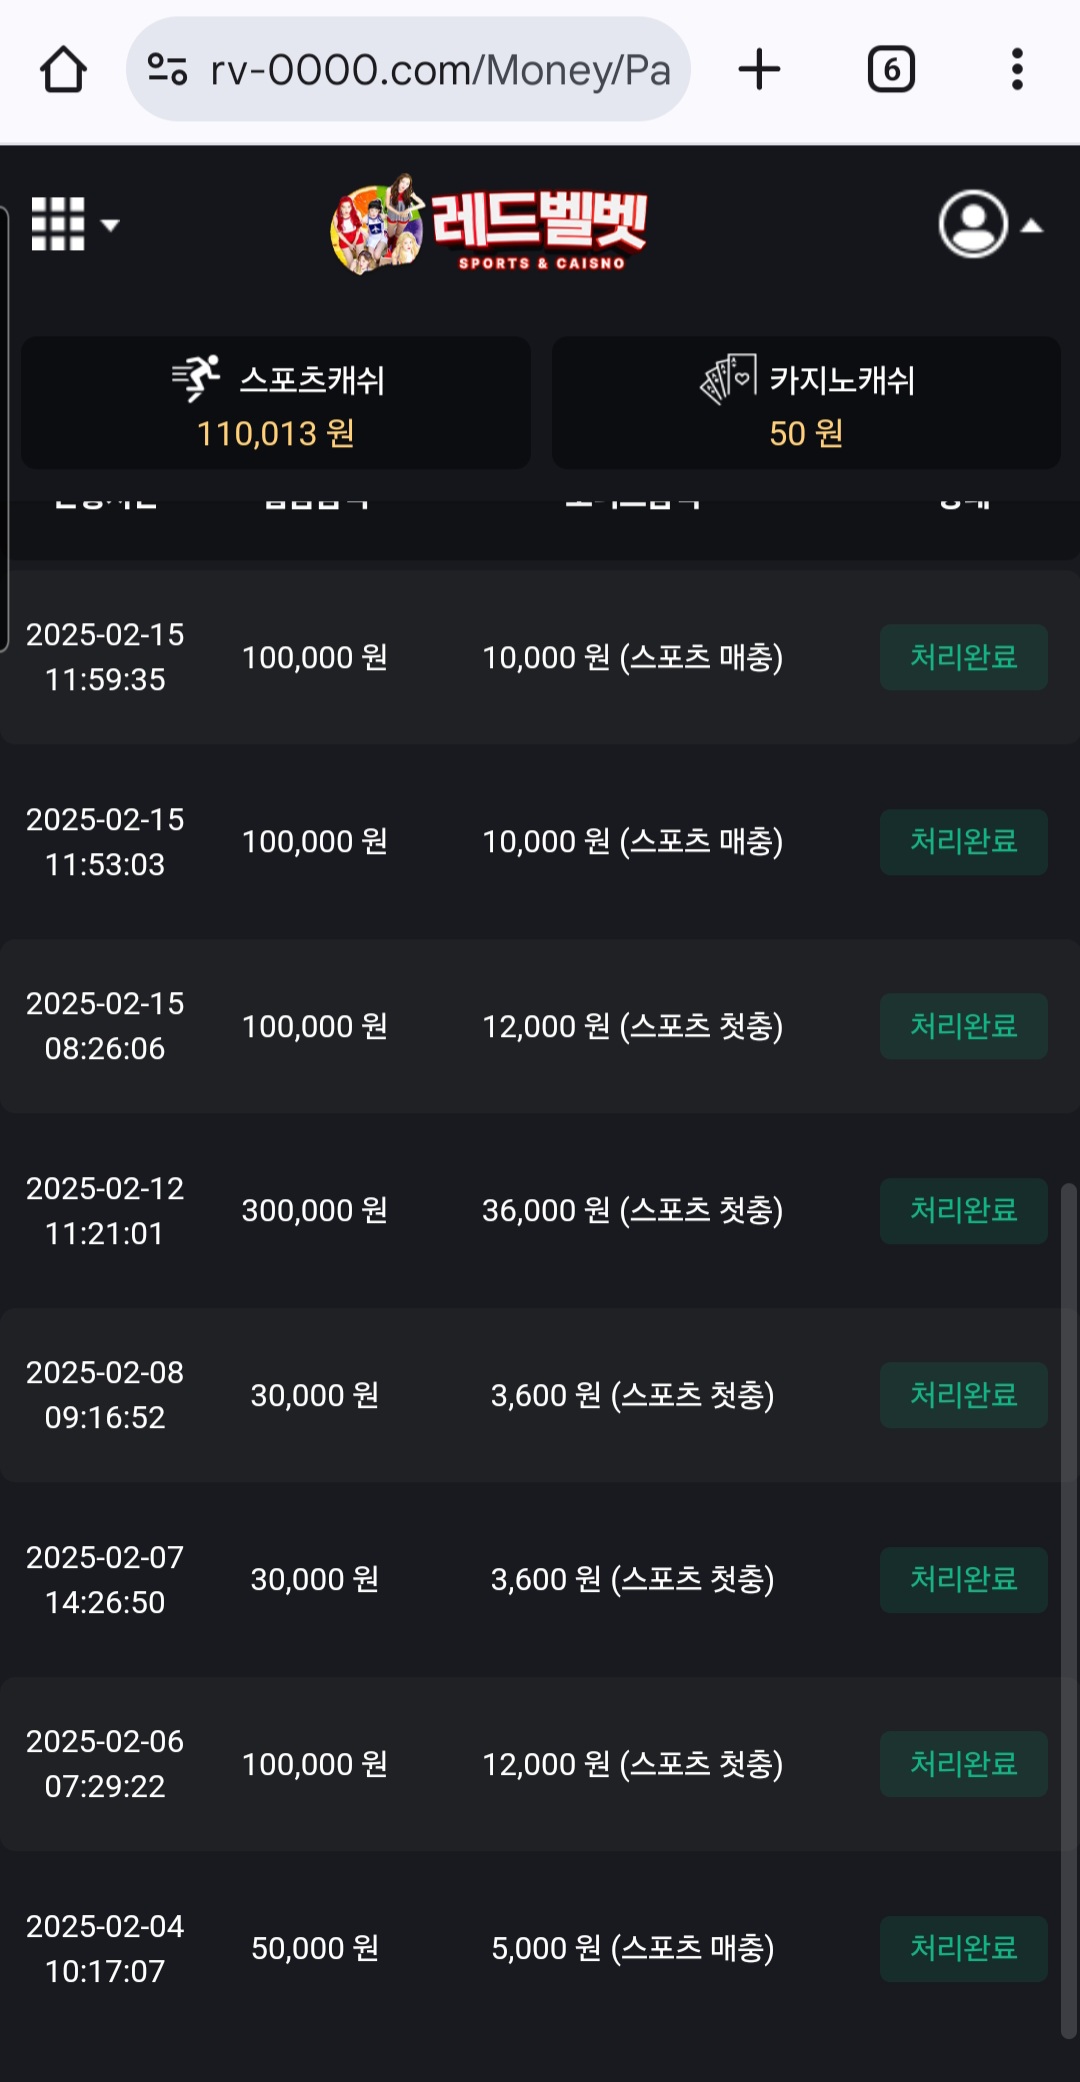
Task: Open the tab switcher showing 6 tabs
Action: tap(891, 70)
